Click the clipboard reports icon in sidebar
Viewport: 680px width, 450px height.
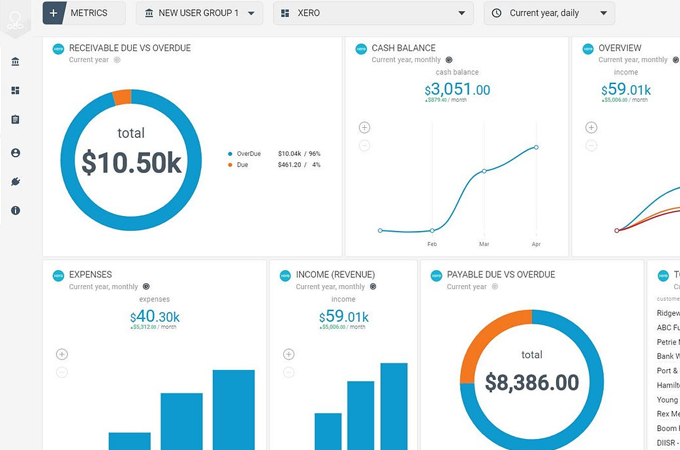point(15,120)
